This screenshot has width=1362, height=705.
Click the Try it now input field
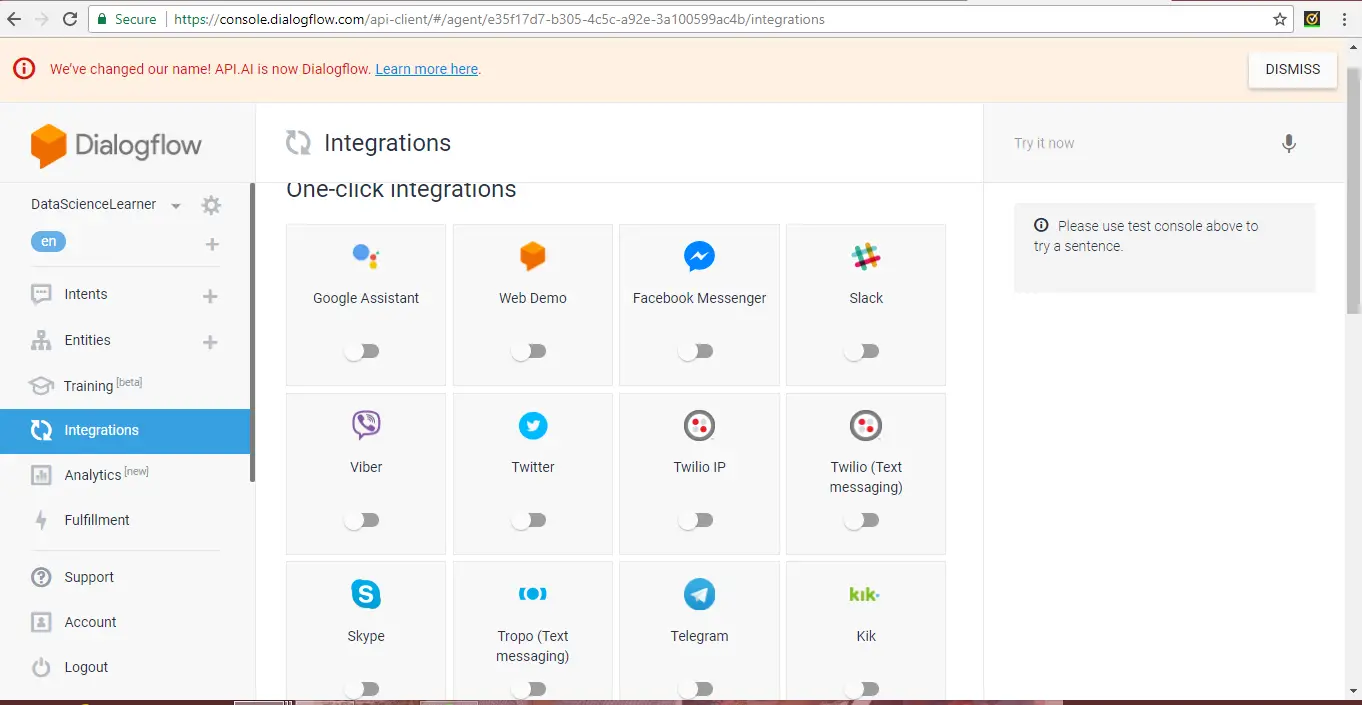point(1140,143)
